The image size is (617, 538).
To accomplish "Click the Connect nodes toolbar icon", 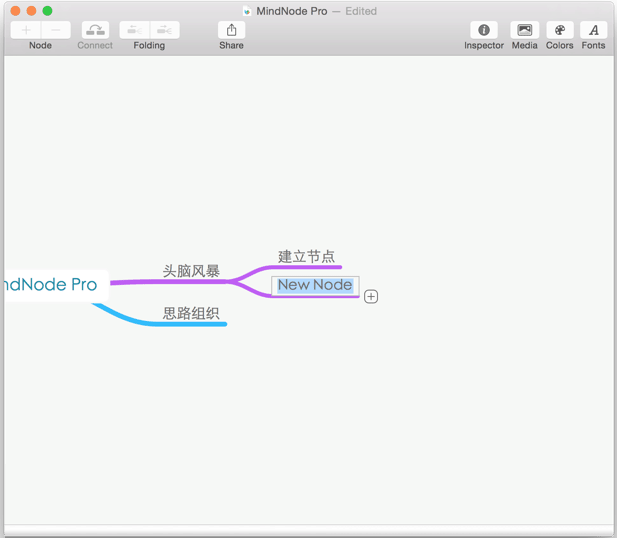I will tap(95, 30).
